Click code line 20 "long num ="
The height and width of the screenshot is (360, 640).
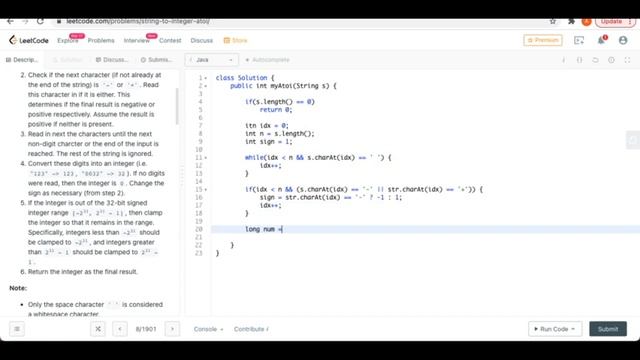[264, 229]
